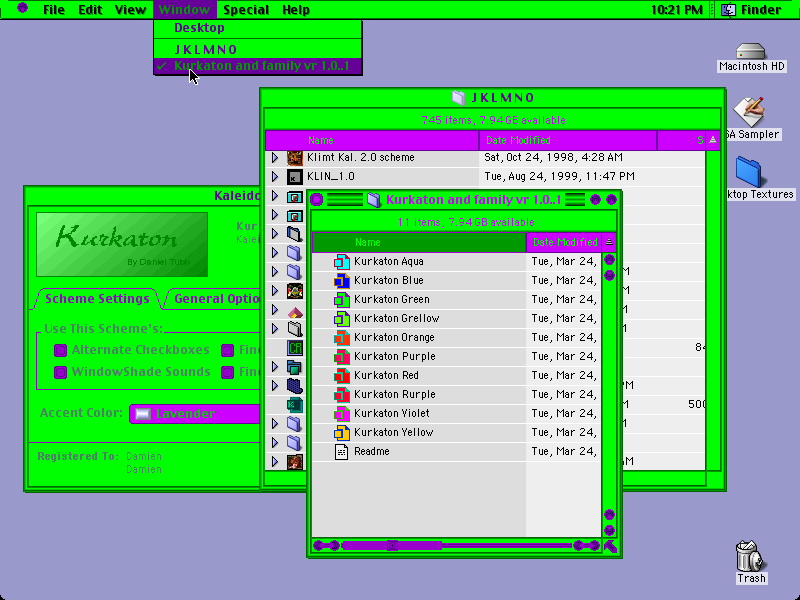Click the size box of the Kurkaton window
This screenshot has height=600, width=800.
610,546
